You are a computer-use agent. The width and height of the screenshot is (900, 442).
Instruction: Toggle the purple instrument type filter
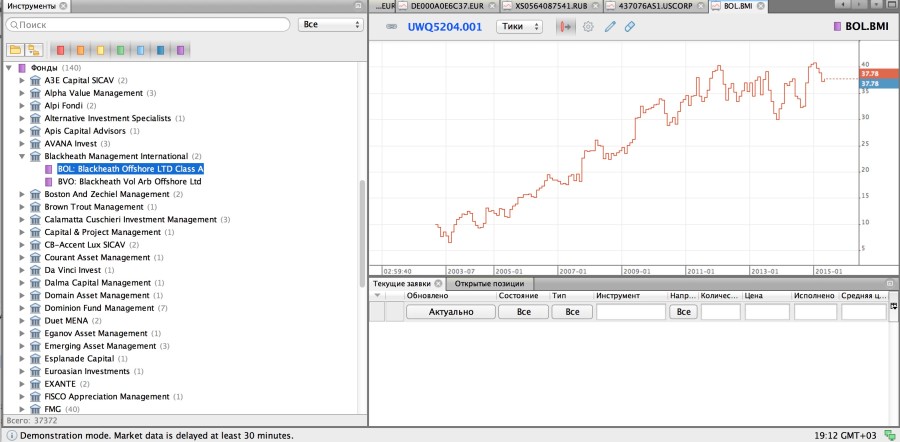(x=180, y=49)
